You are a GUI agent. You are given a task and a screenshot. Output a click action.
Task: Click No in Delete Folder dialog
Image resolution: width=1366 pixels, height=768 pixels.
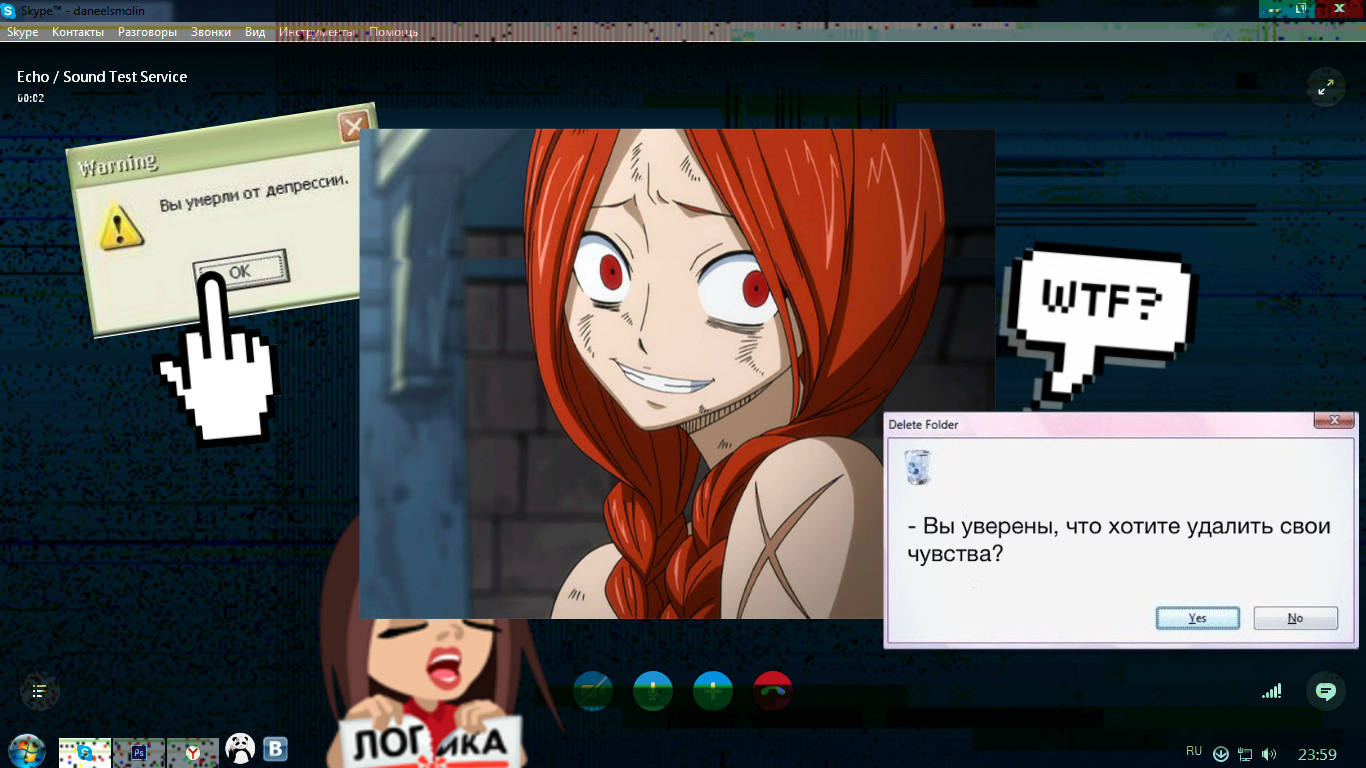(x=1295, y=618)
